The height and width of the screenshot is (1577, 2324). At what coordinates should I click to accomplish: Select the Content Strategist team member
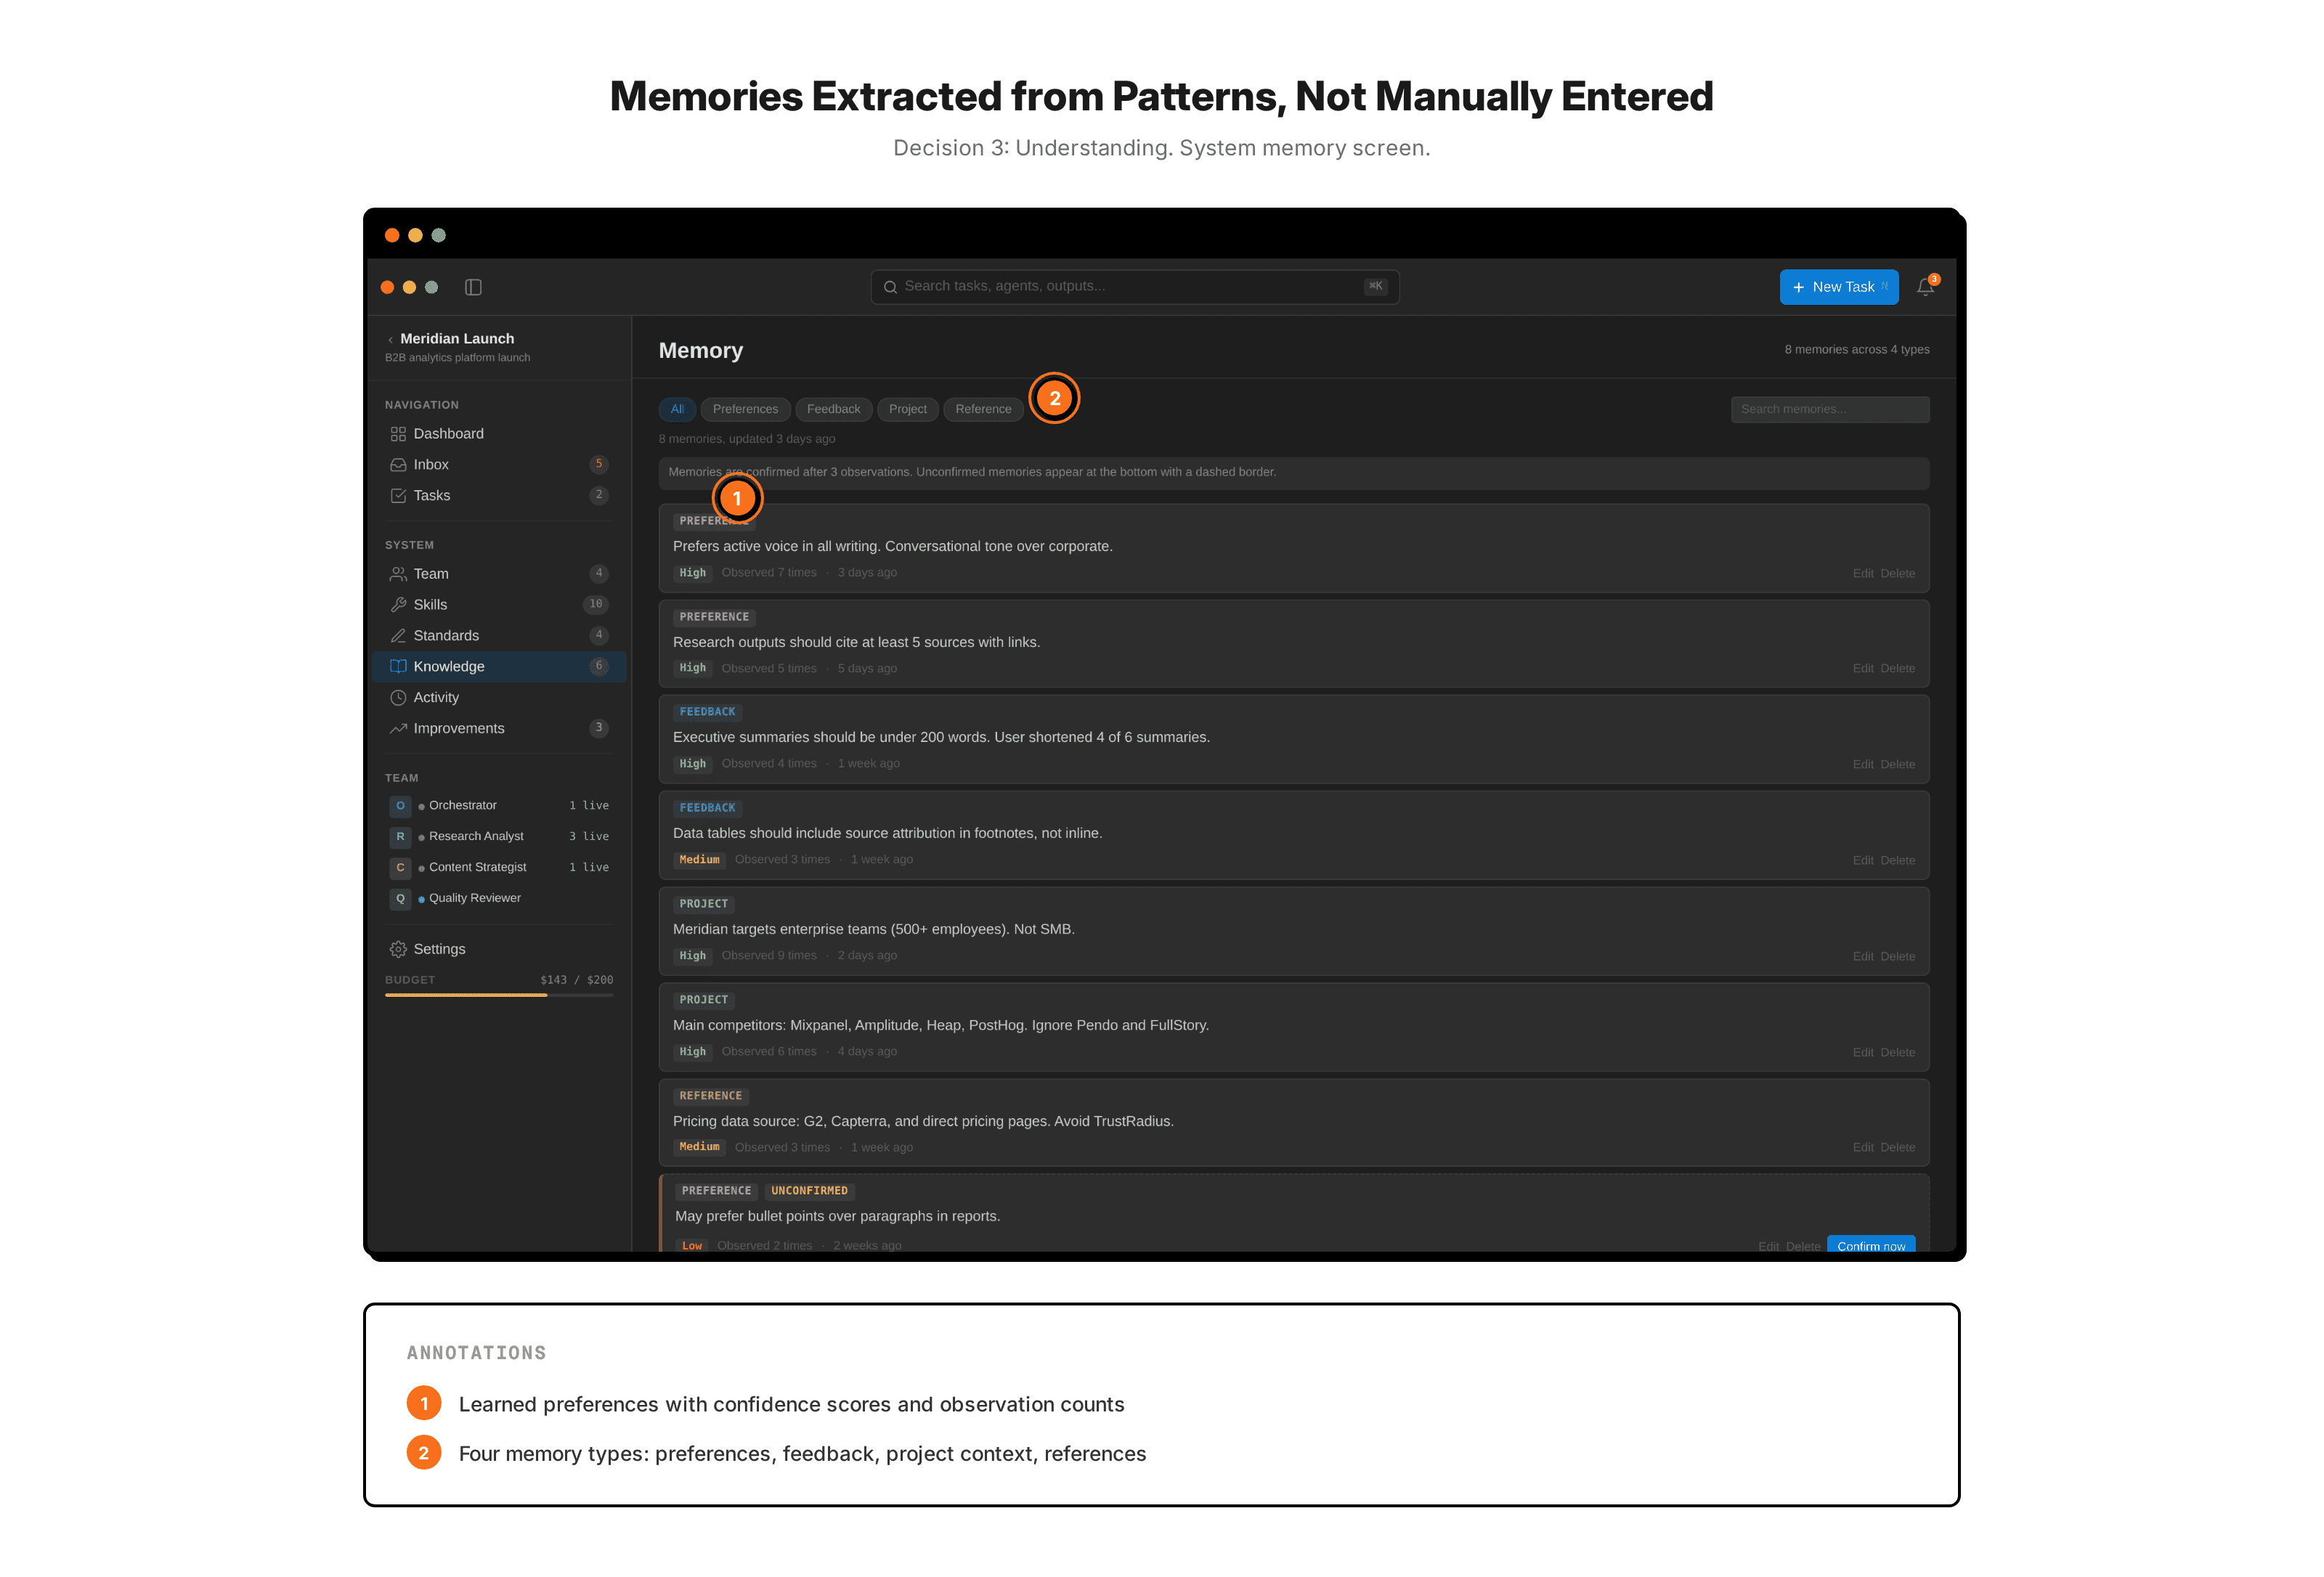(x=499, y=868)
